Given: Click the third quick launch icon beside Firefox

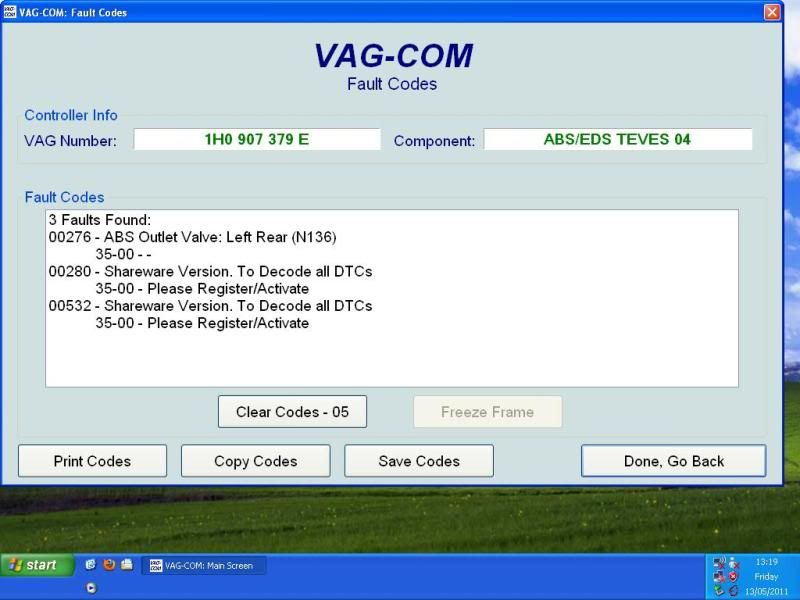Looking at the screenshot, I should pos(127,564).
